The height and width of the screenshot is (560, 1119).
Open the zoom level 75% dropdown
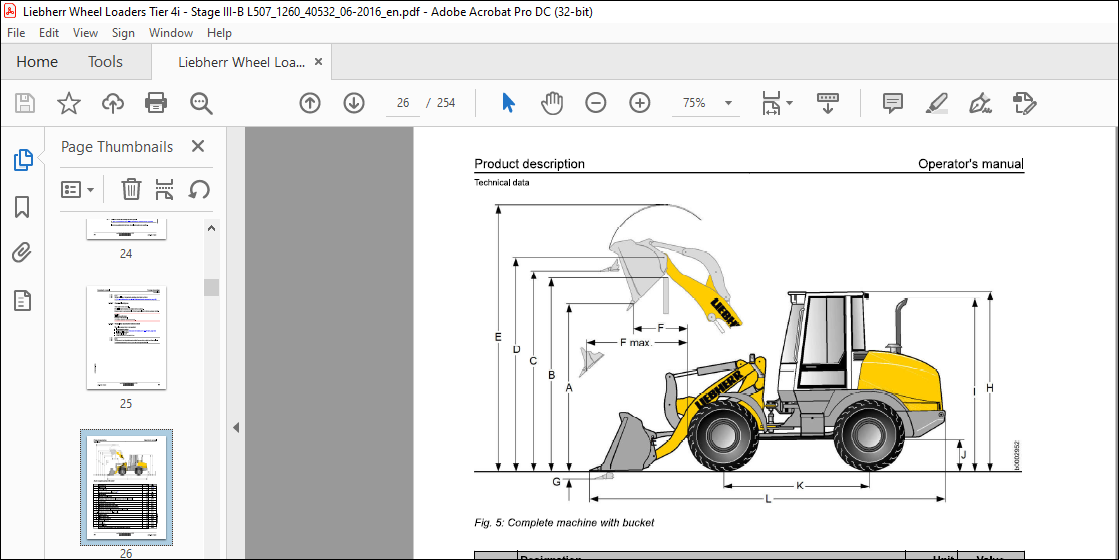[x=707, y=103]
